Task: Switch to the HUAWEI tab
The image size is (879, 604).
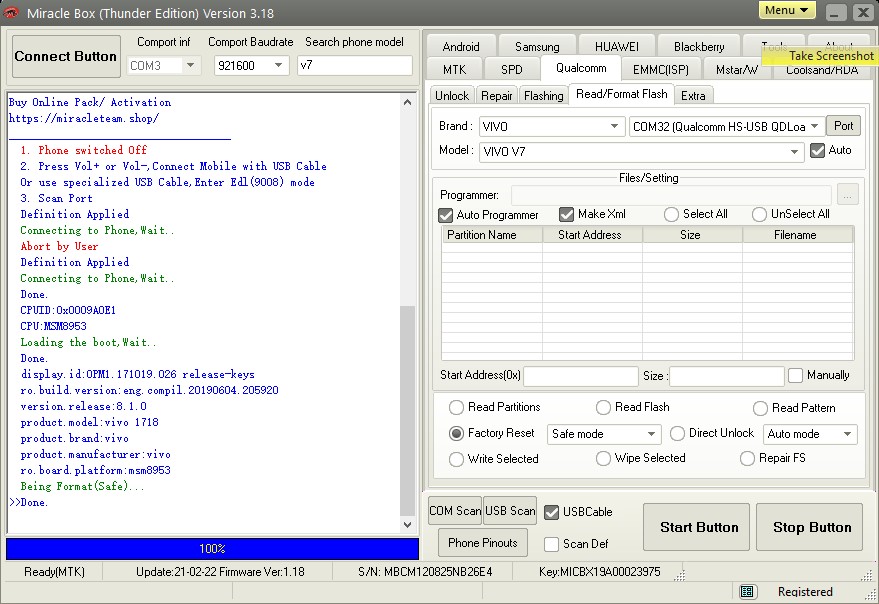Action: click(x=617, y=47)
